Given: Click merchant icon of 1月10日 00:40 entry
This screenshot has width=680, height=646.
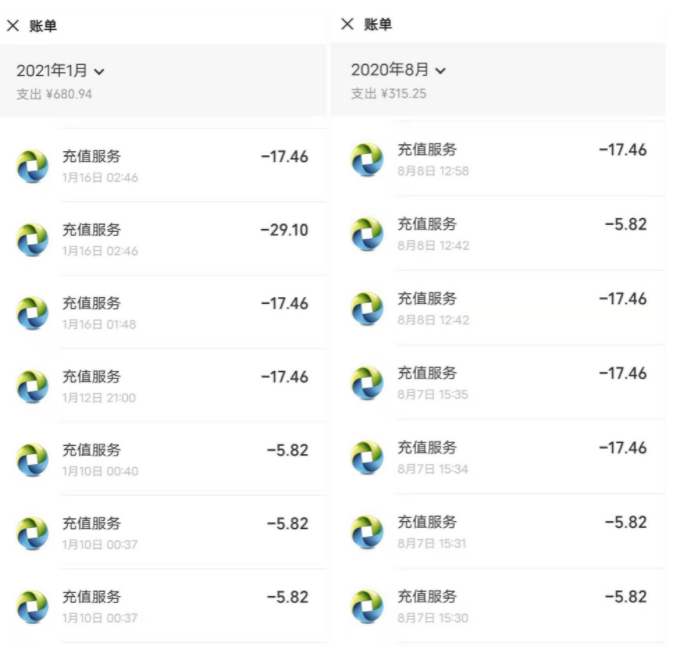Looking at the screenshot, I should (33, 460).
